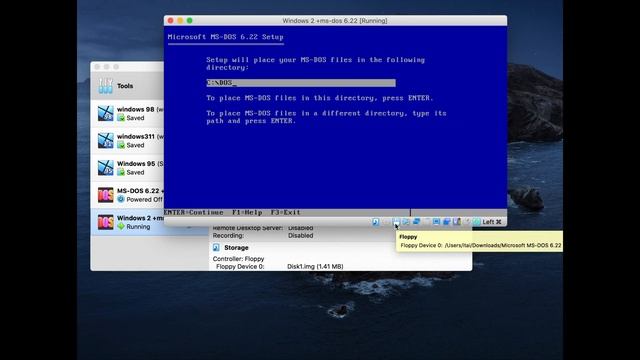Minimize the VM window with yellow button
The height and width of the screenshot is (360, 640).
coord(180,20)
